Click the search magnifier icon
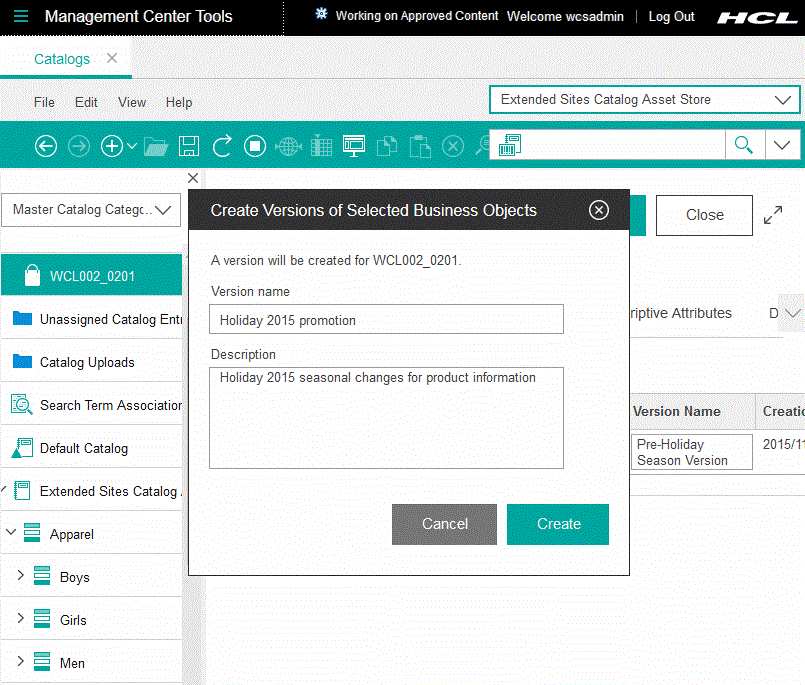 [x=744, y=145]
